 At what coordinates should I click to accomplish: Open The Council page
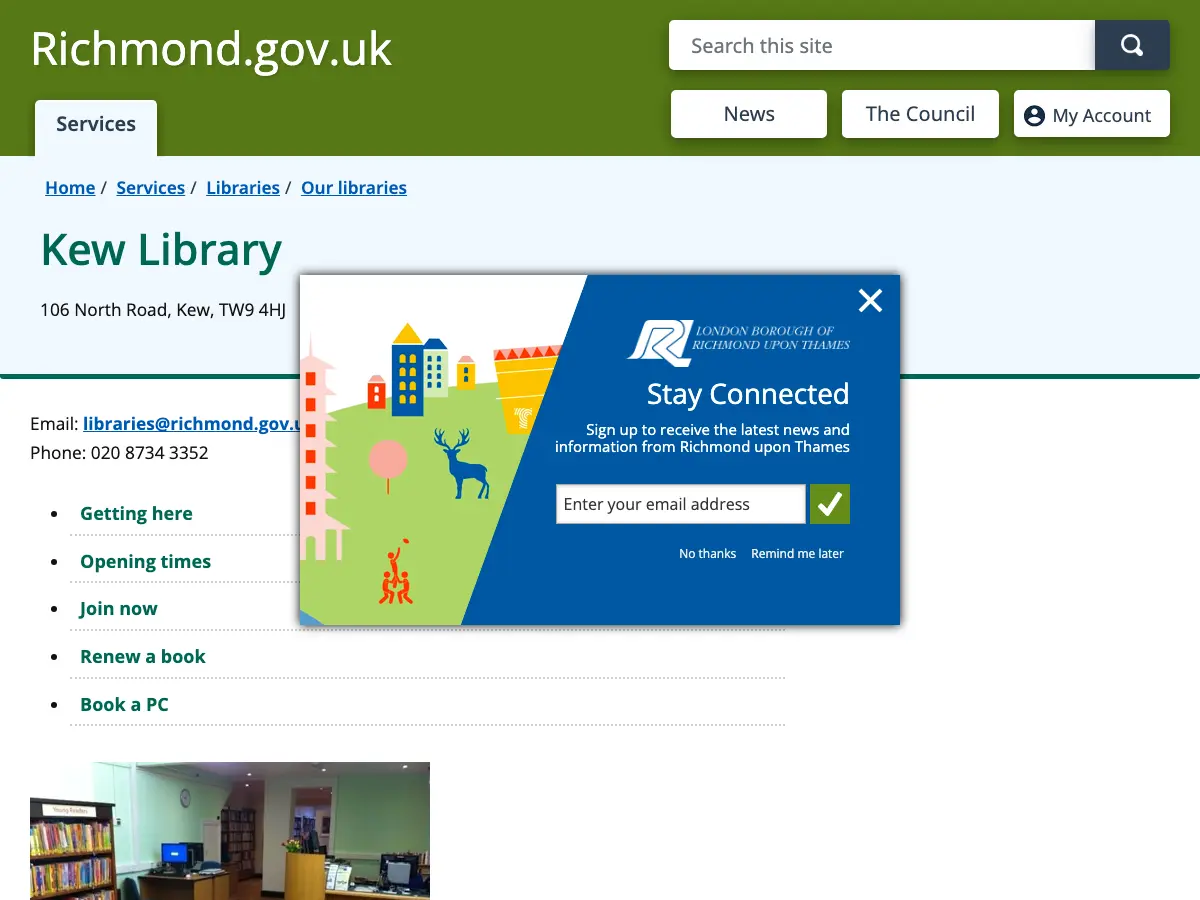920,114
